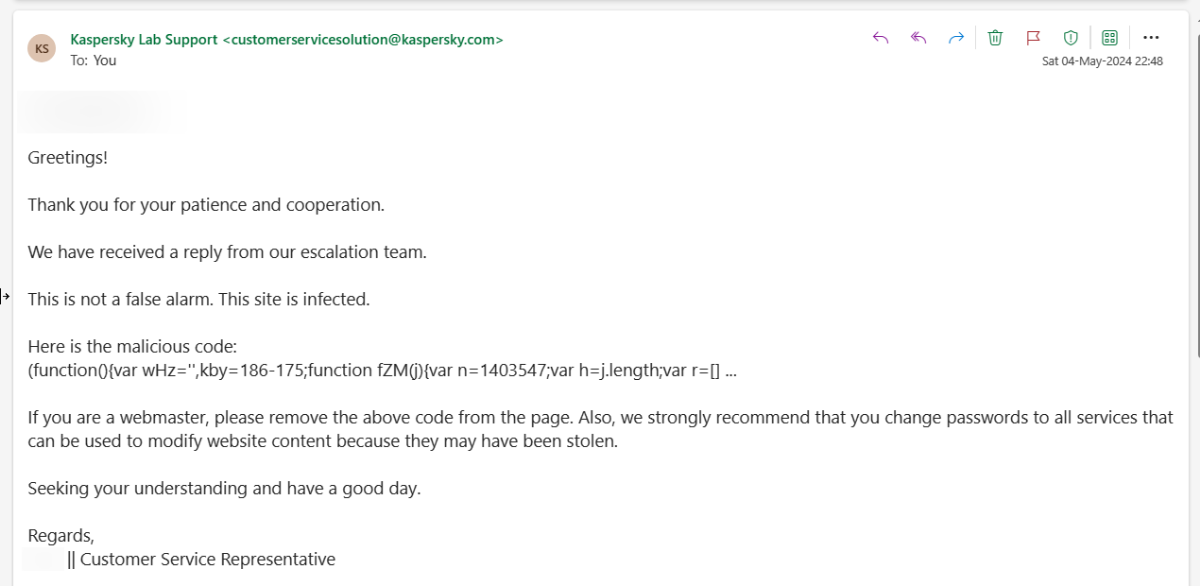Click the "Greetings!" line in the email body

[67, 157]
